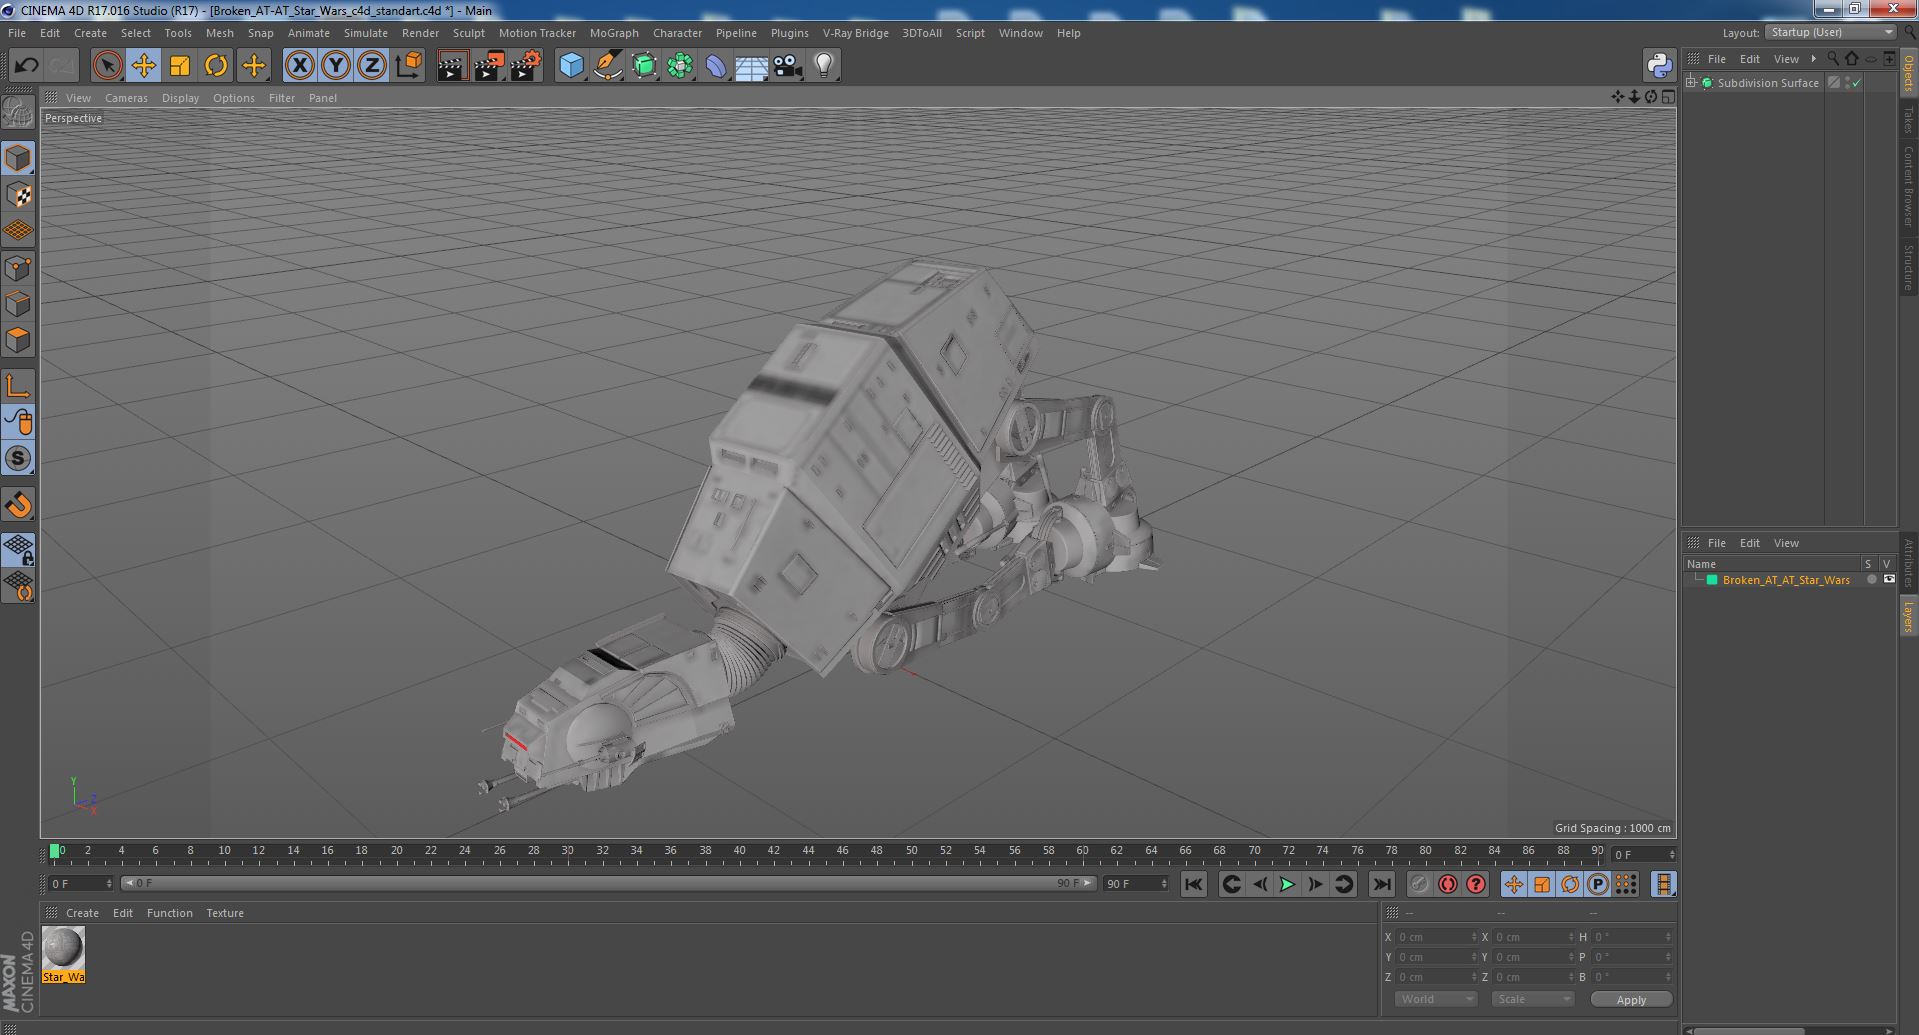The height and width of the screenshot is (1035, 1919).
Task: Click the Make Editable icon
Action: (x=18, y=112)
